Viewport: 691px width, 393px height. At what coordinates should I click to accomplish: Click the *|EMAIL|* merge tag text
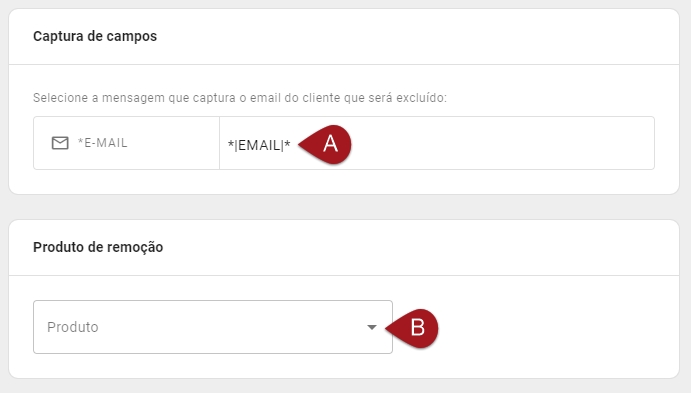point(259,145)
